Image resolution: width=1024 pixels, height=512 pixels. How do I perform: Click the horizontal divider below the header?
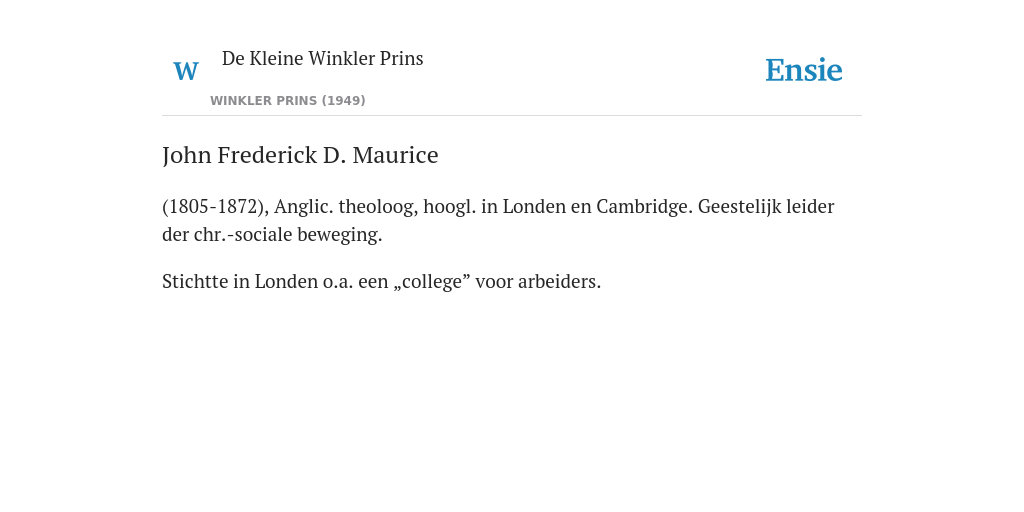point(512,116)
